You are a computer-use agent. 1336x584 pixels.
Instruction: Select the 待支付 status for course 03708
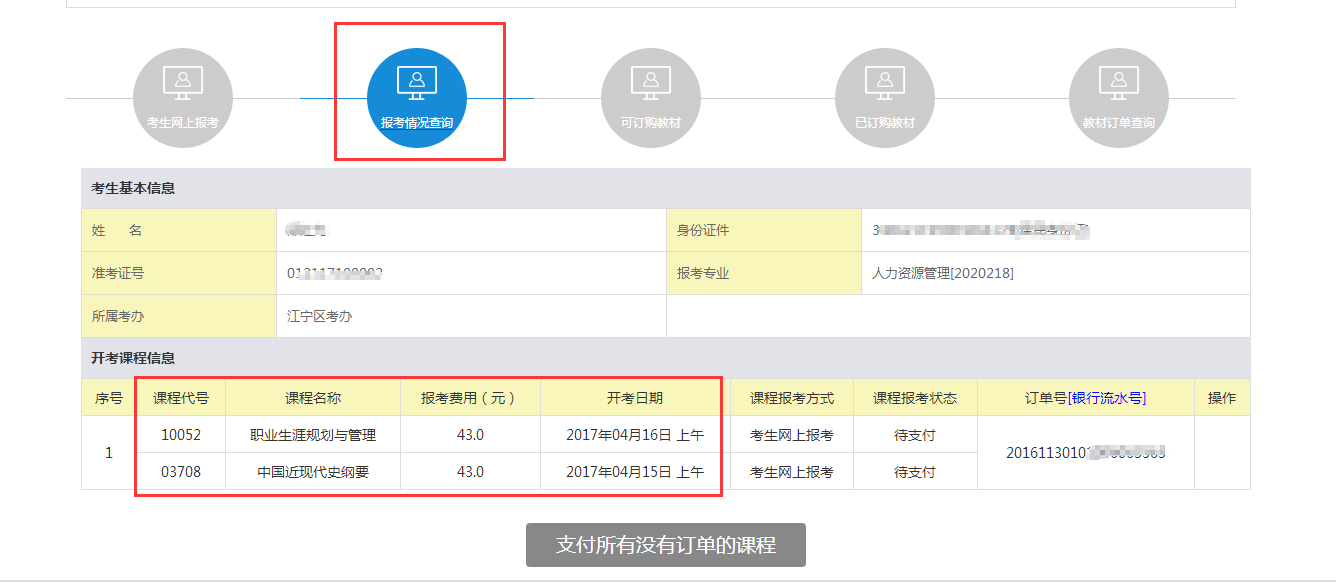point(915,472)
